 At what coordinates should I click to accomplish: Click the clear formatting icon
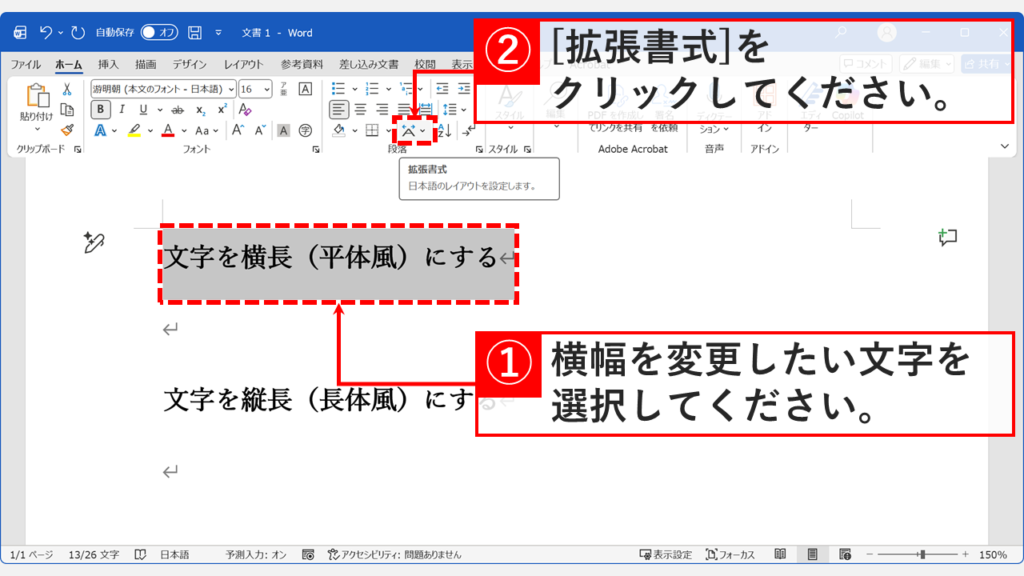245,110
